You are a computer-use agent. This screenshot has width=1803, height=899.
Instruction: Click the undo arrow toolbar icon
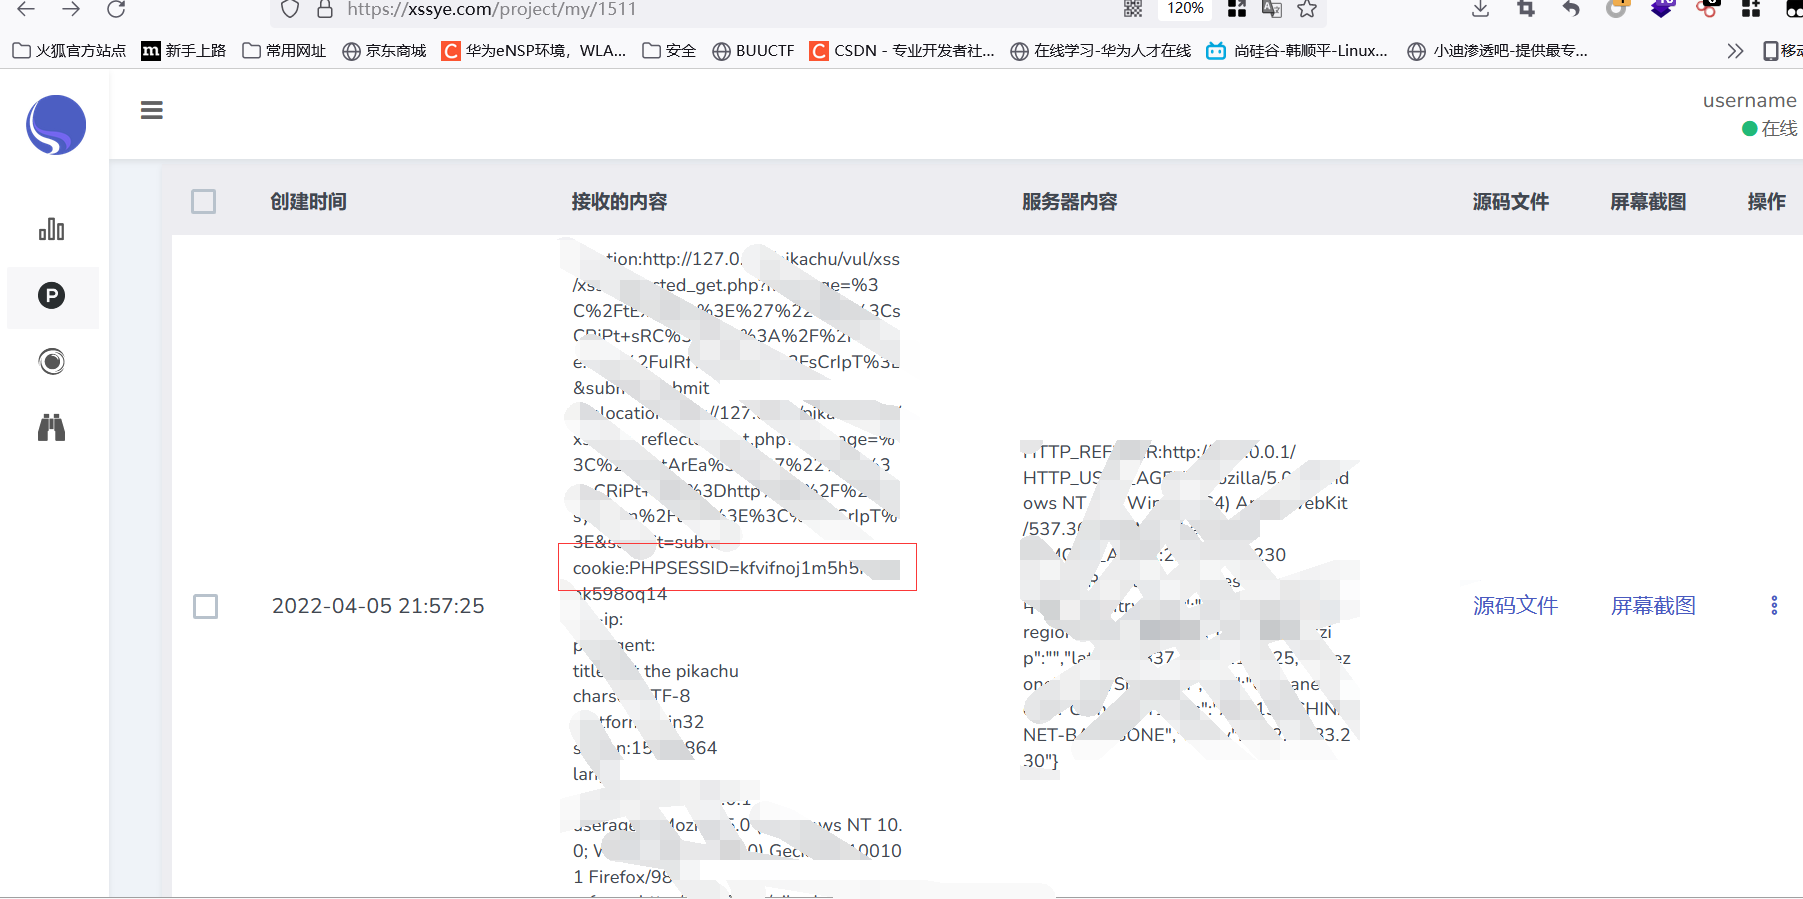point(1571,9)
